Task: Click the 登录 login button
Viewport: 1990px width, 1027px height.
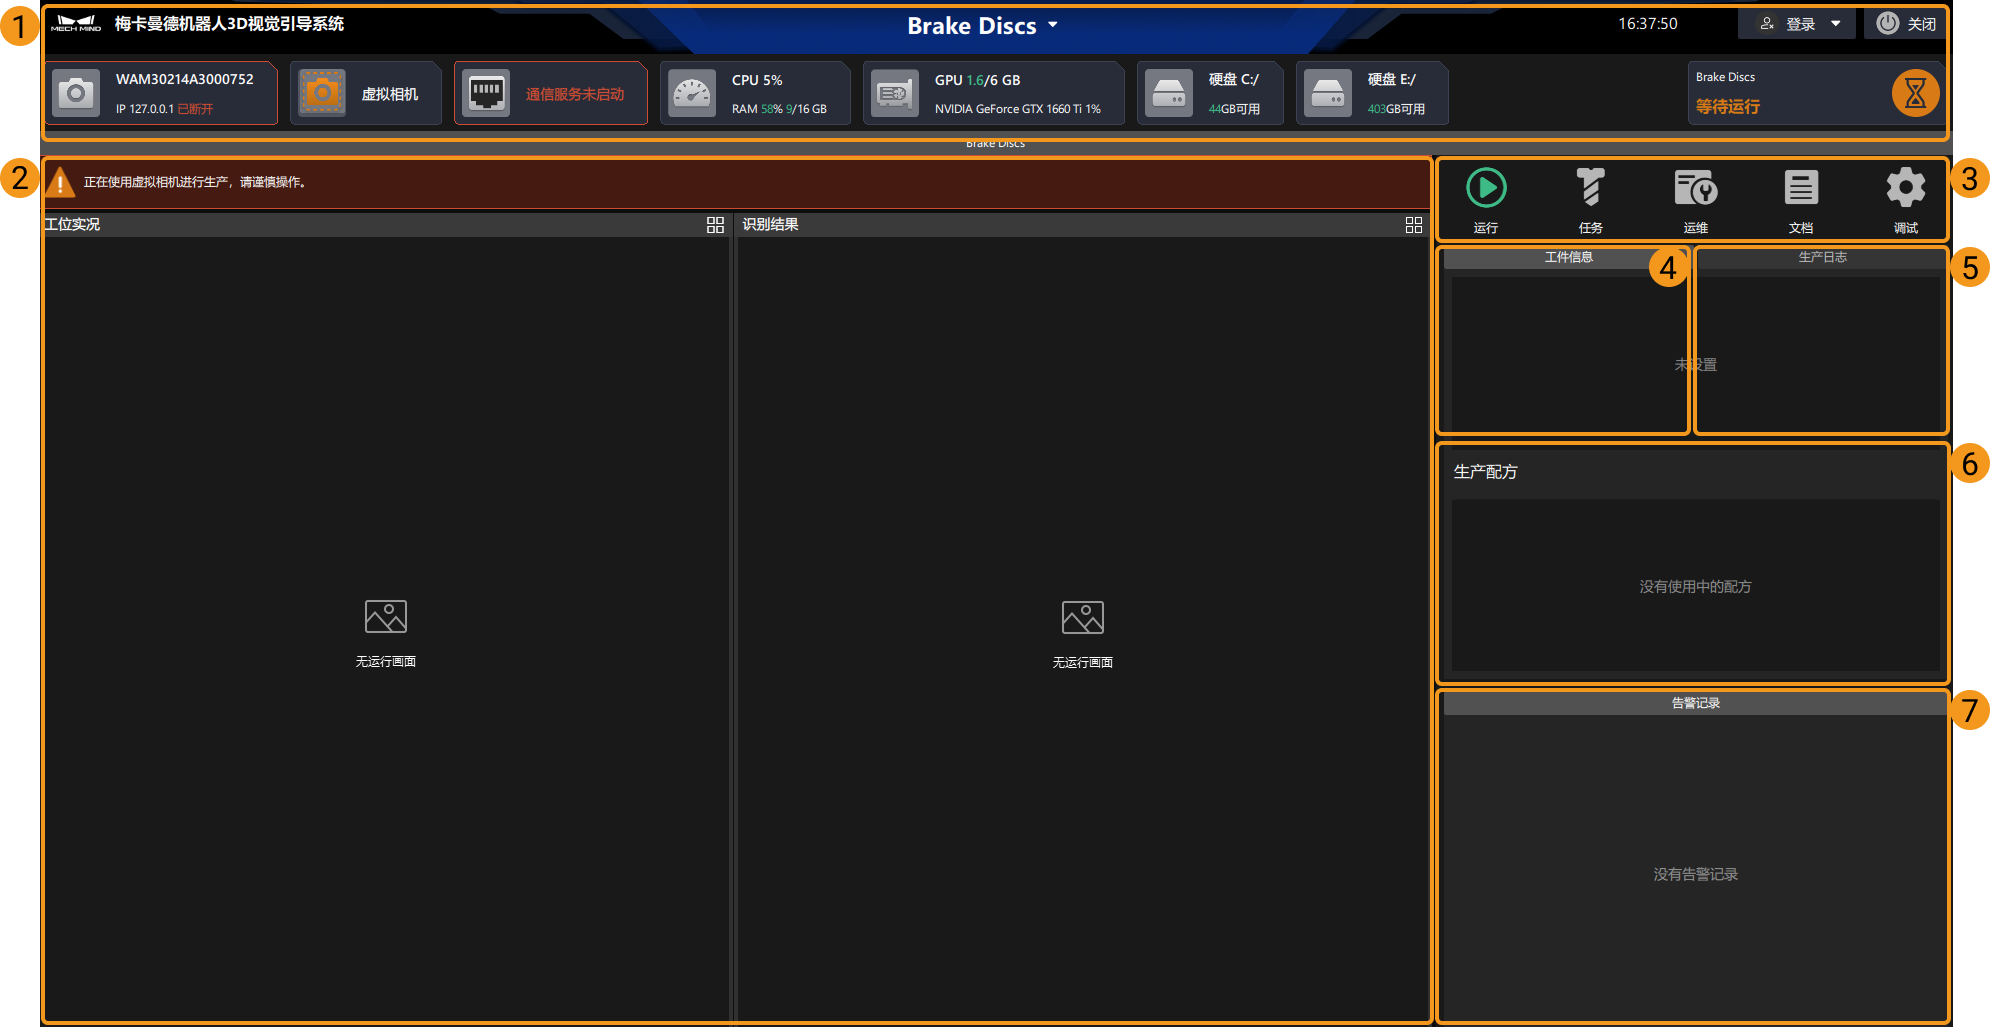Action: pyautogui.click(x=1796, y=23)
